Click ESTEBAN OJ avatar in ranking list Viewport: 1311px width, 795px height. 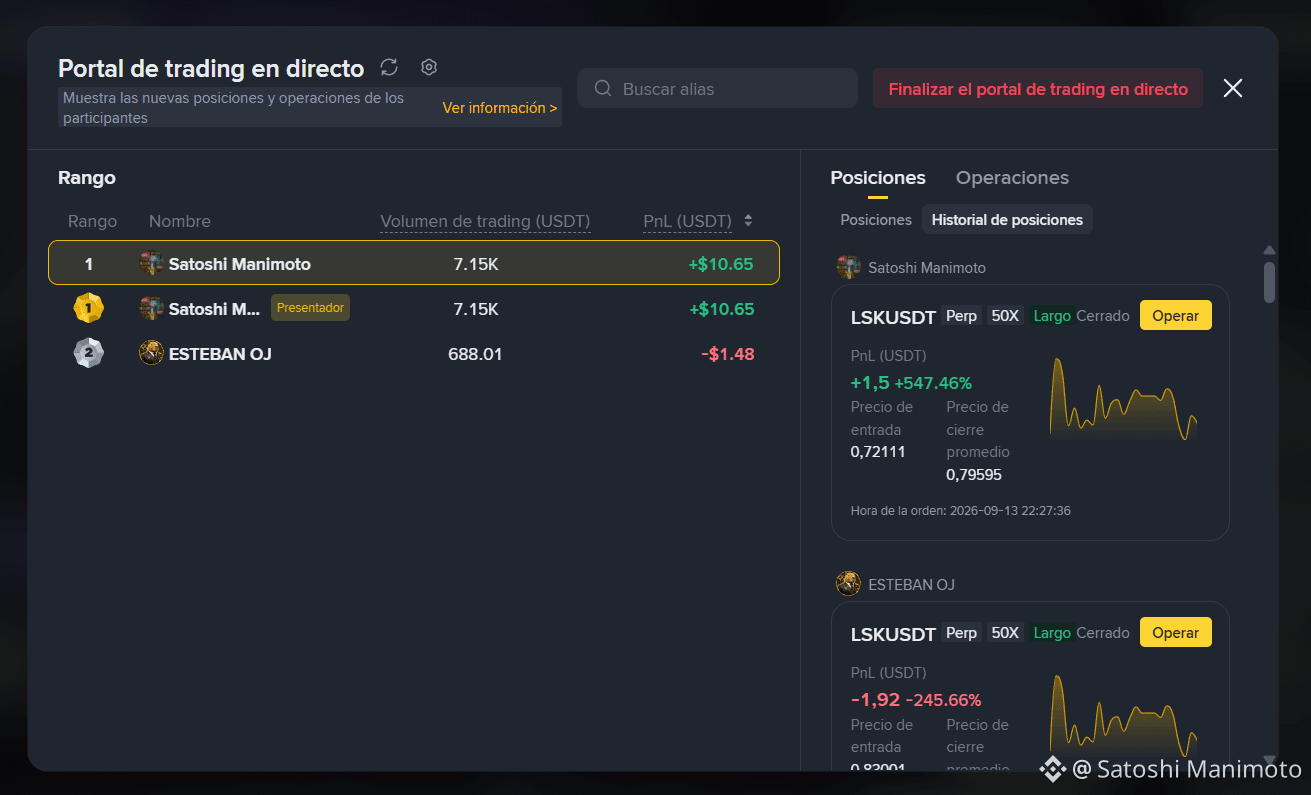[x=151, y=354]
